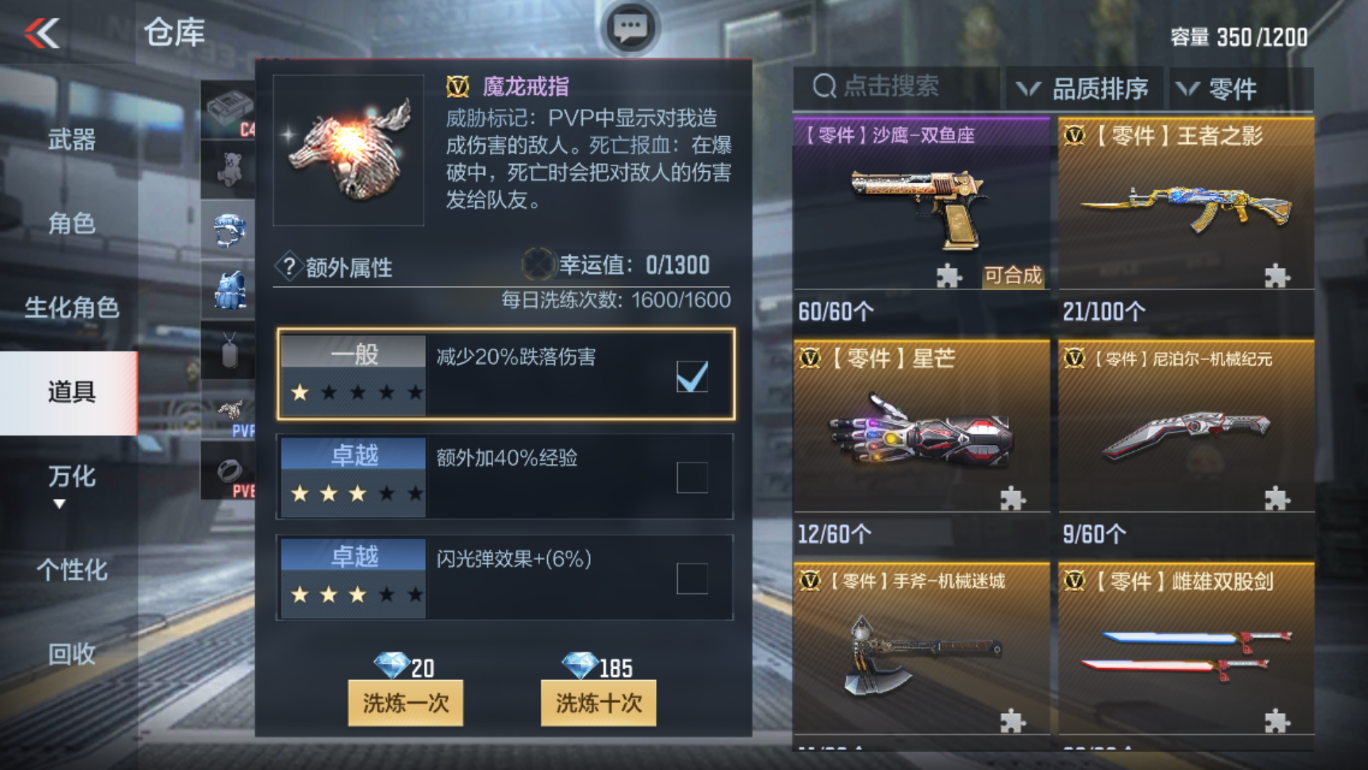This screenshot has width=1368, height=770.
Task: Check the 额外加40%经验 attribute checkbox
Action: 692,477
